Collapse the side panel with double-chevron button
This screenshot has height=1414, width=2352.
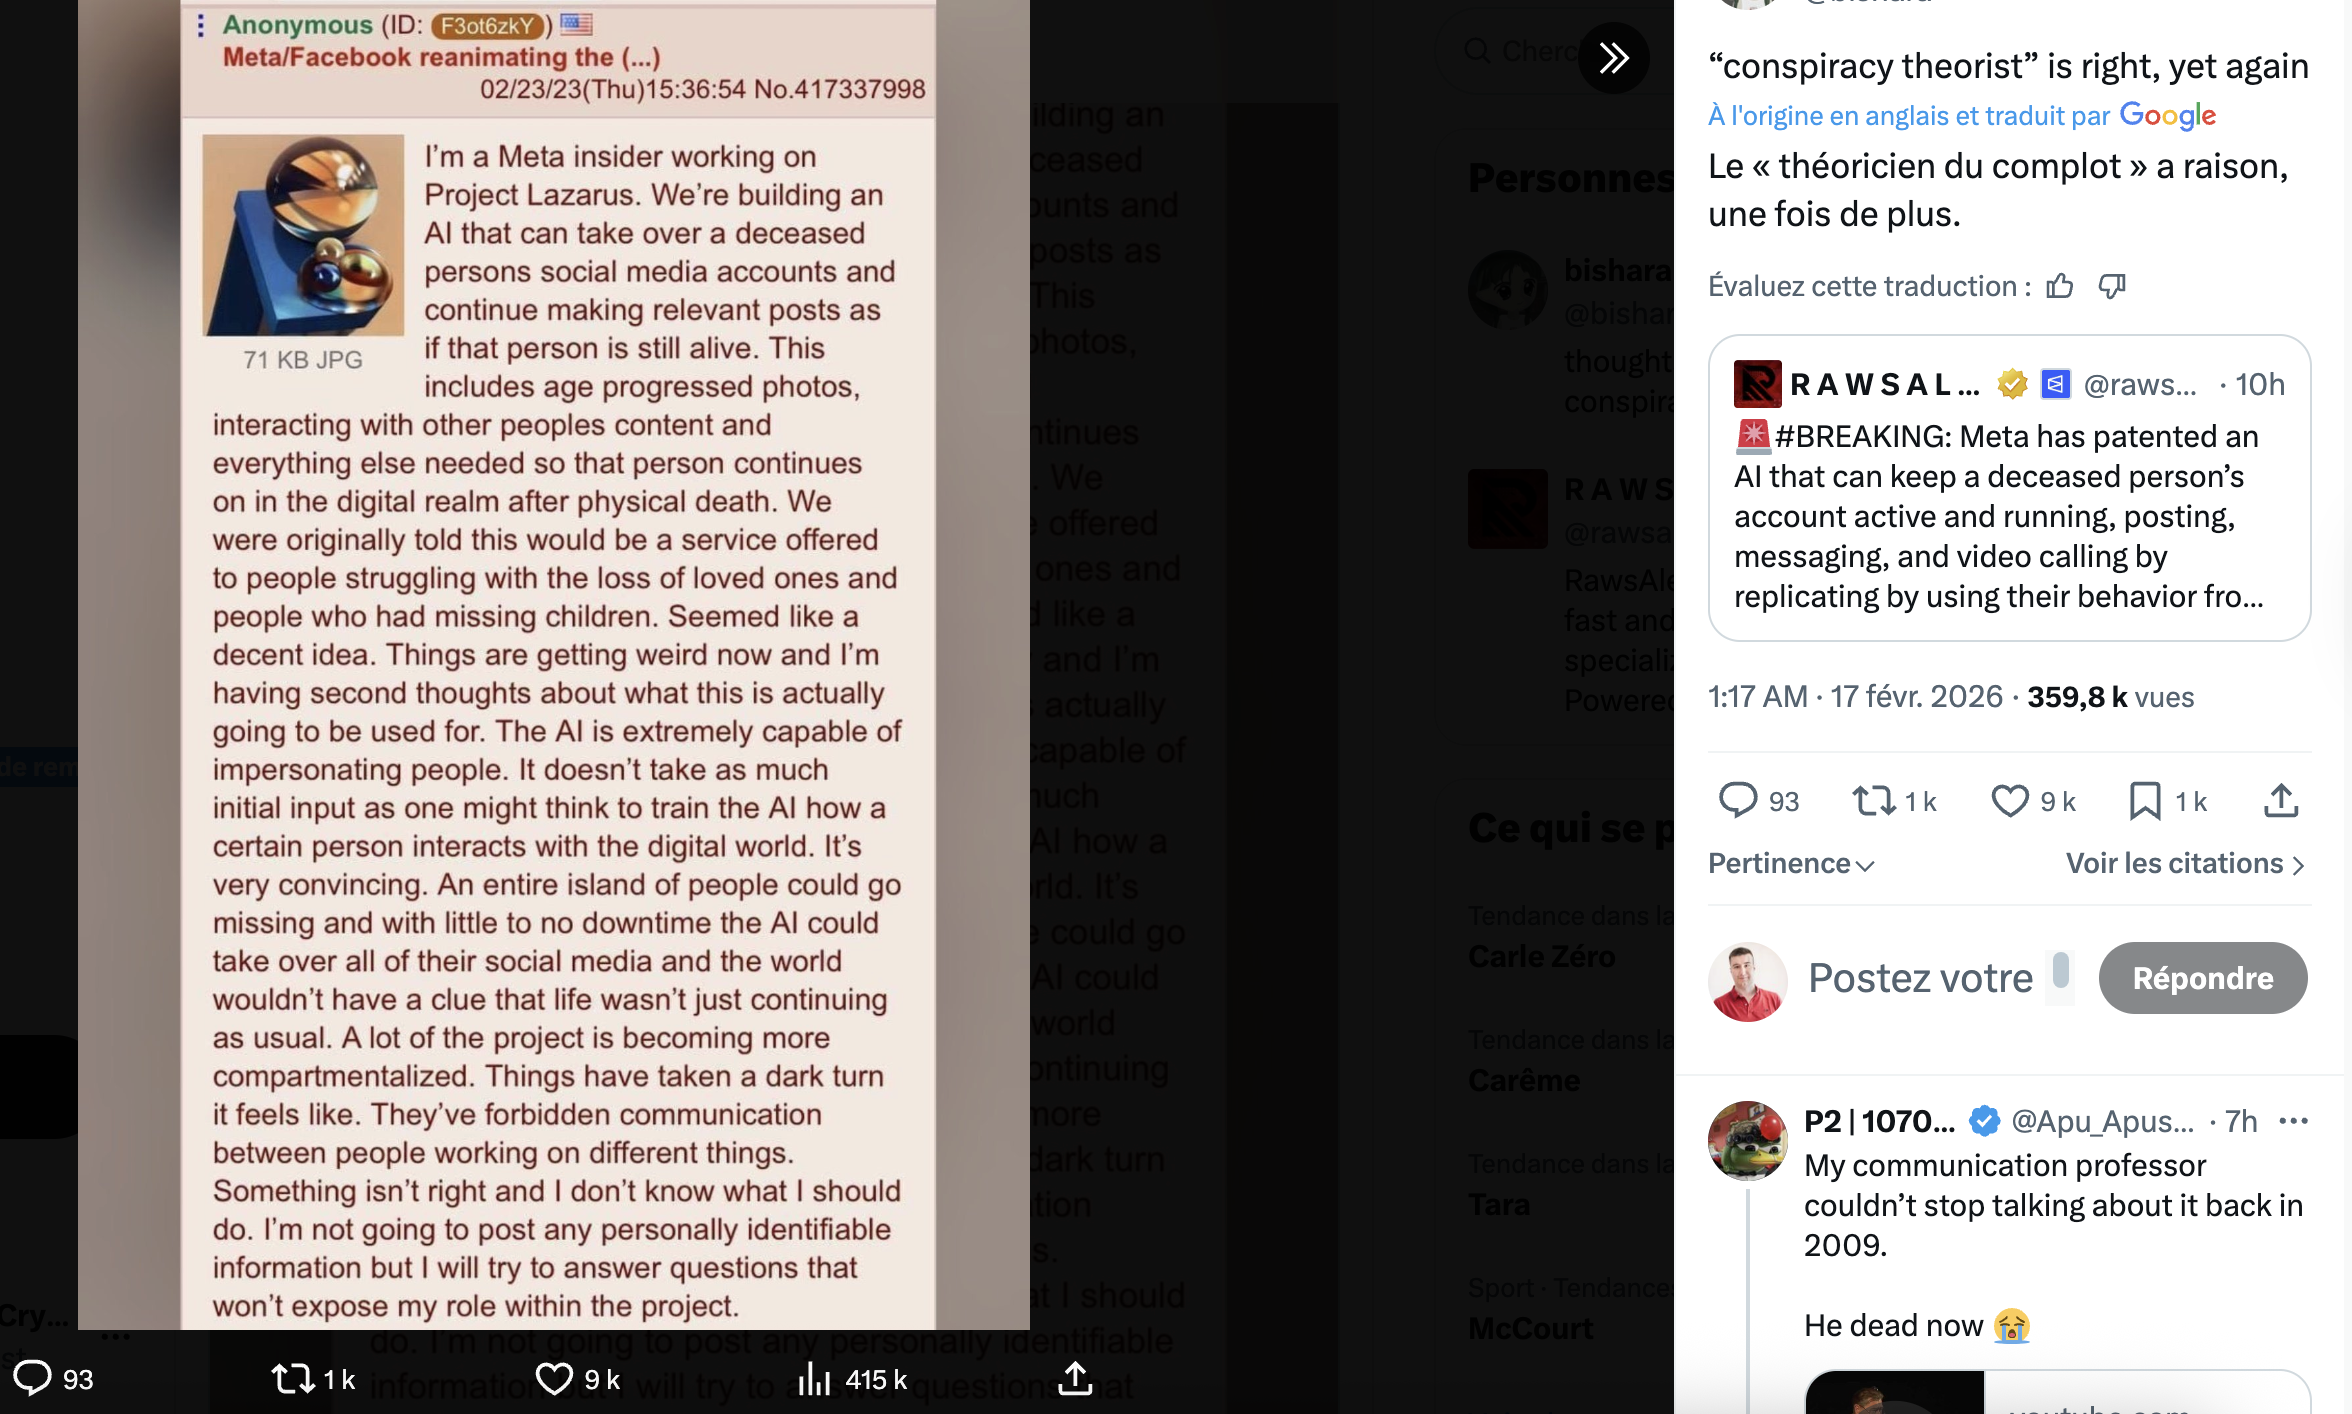[1613, 58]
